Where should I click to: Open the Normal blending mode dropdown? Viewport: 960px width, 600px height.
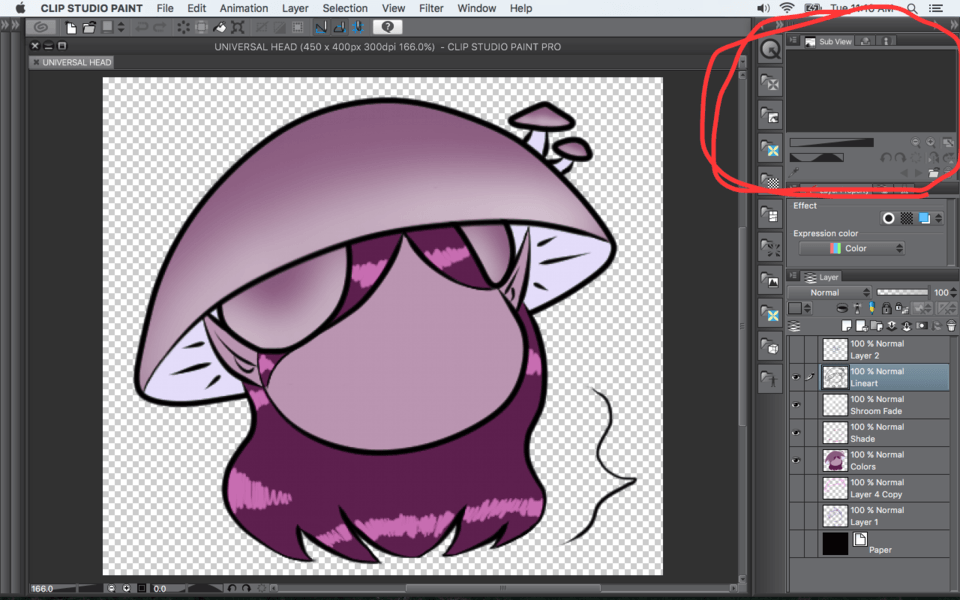828,292
